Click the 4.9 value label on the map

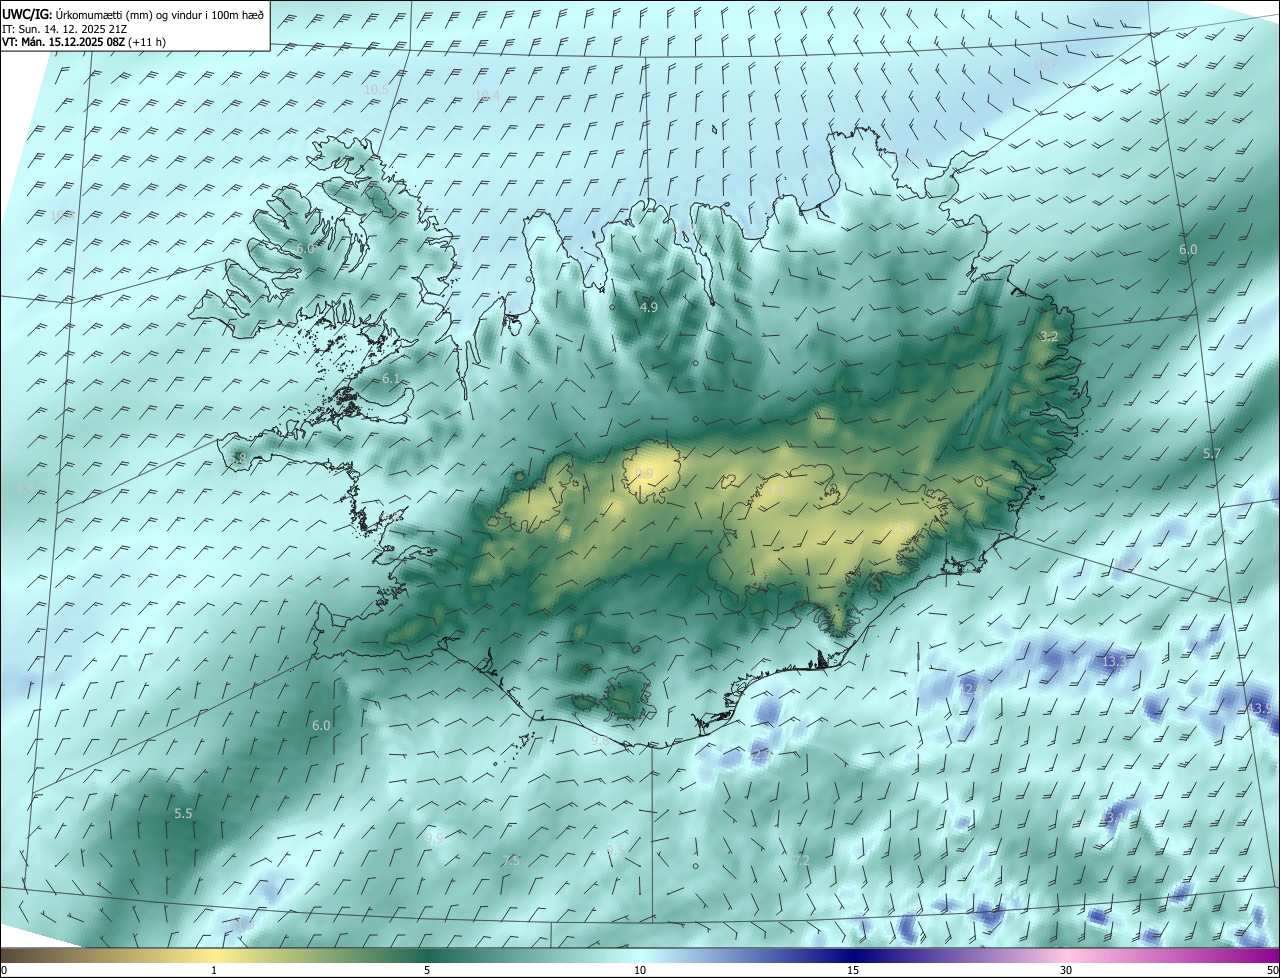pyautogui.click(x=648, y=307)
